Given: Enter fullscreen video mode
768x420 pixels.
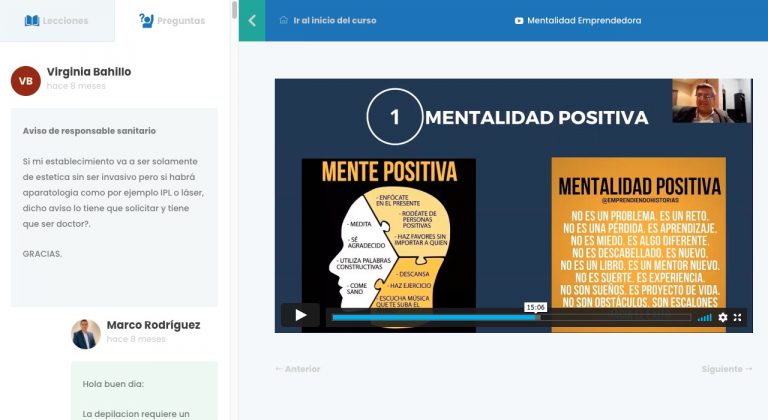Looking at the screenshot, I should [x=738, y=317].
